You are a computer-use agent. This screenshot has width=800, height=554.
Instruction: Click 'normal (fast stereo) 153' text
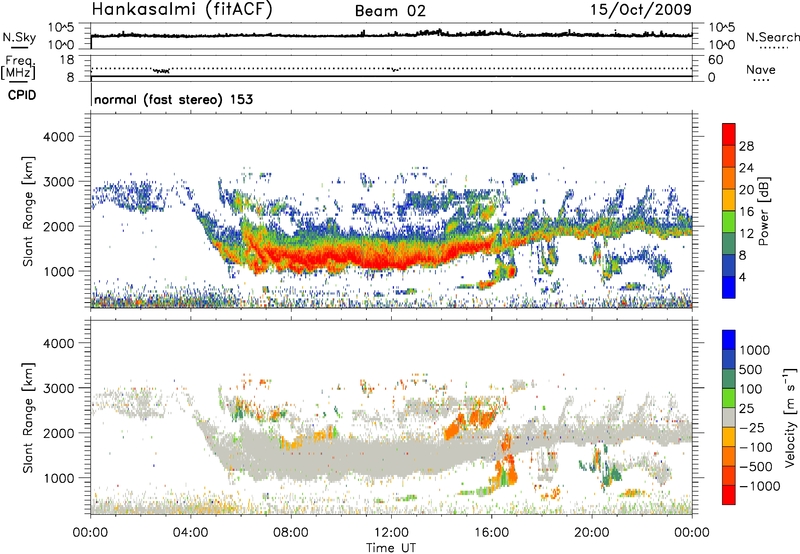(x=173, y=99)
